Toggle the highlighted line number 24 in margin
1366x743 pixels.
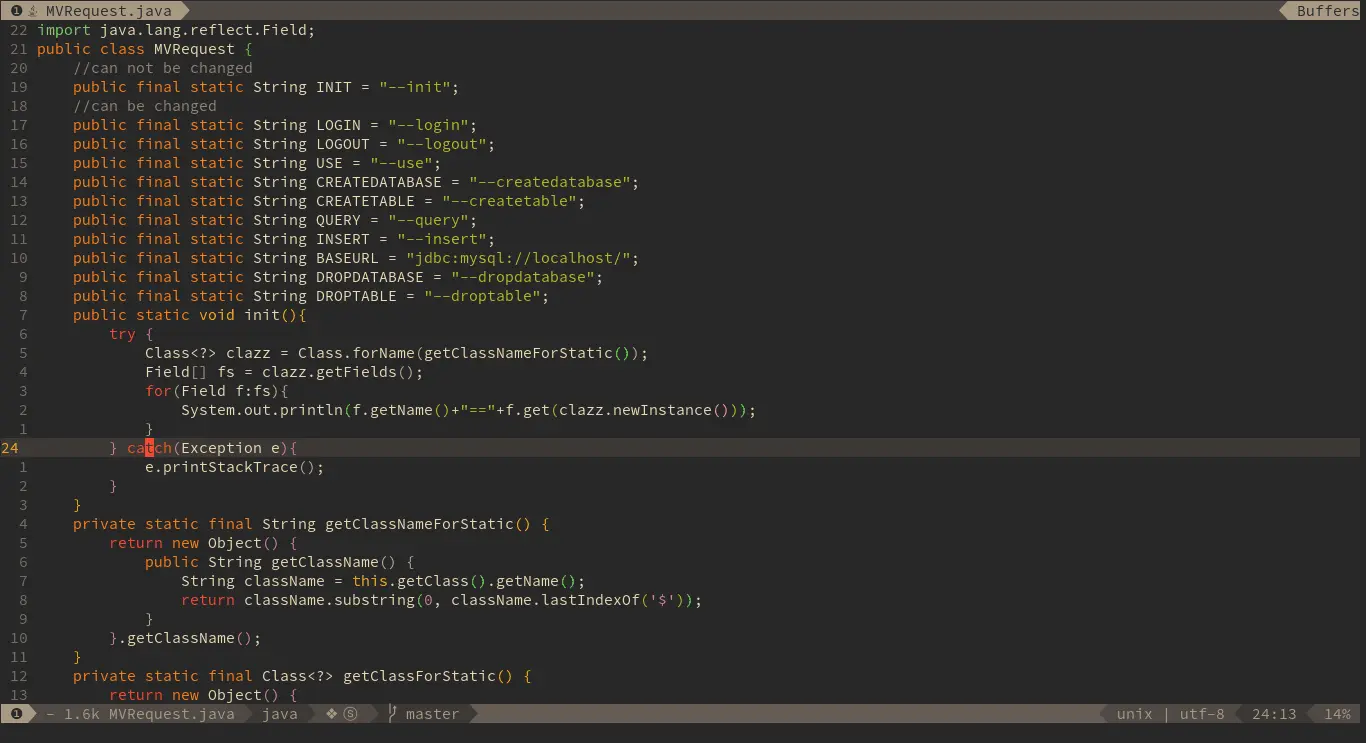point(11,448)
